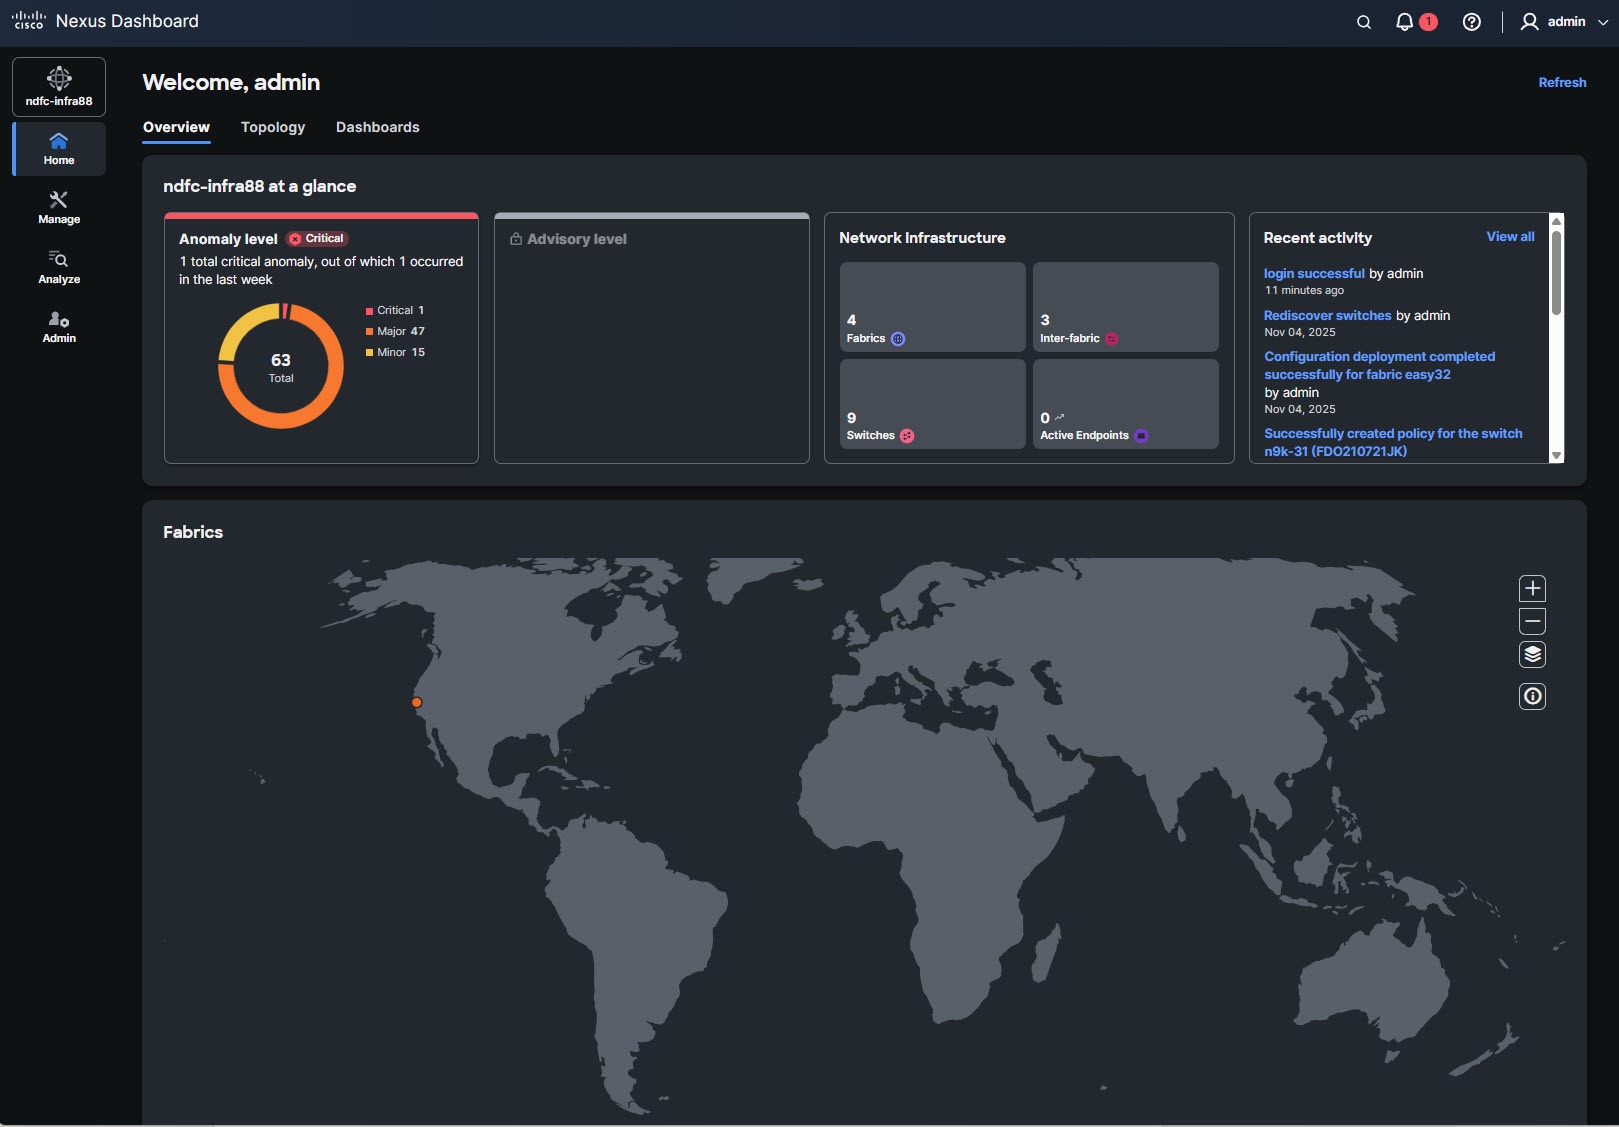Open the search magnifier in the header
1619x1127 pixels.
tap(1363, 22)
